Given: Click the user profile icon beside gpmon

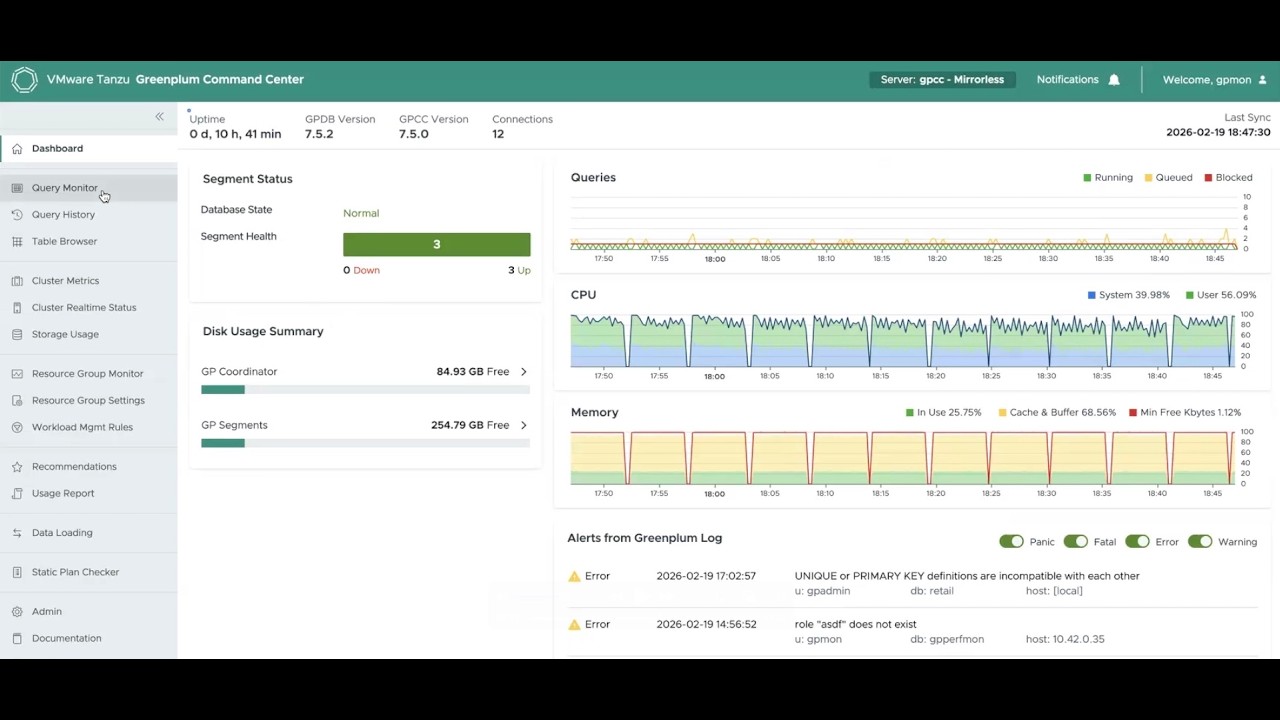Looking at the screenshot, I should click(x=1262, y=80).
